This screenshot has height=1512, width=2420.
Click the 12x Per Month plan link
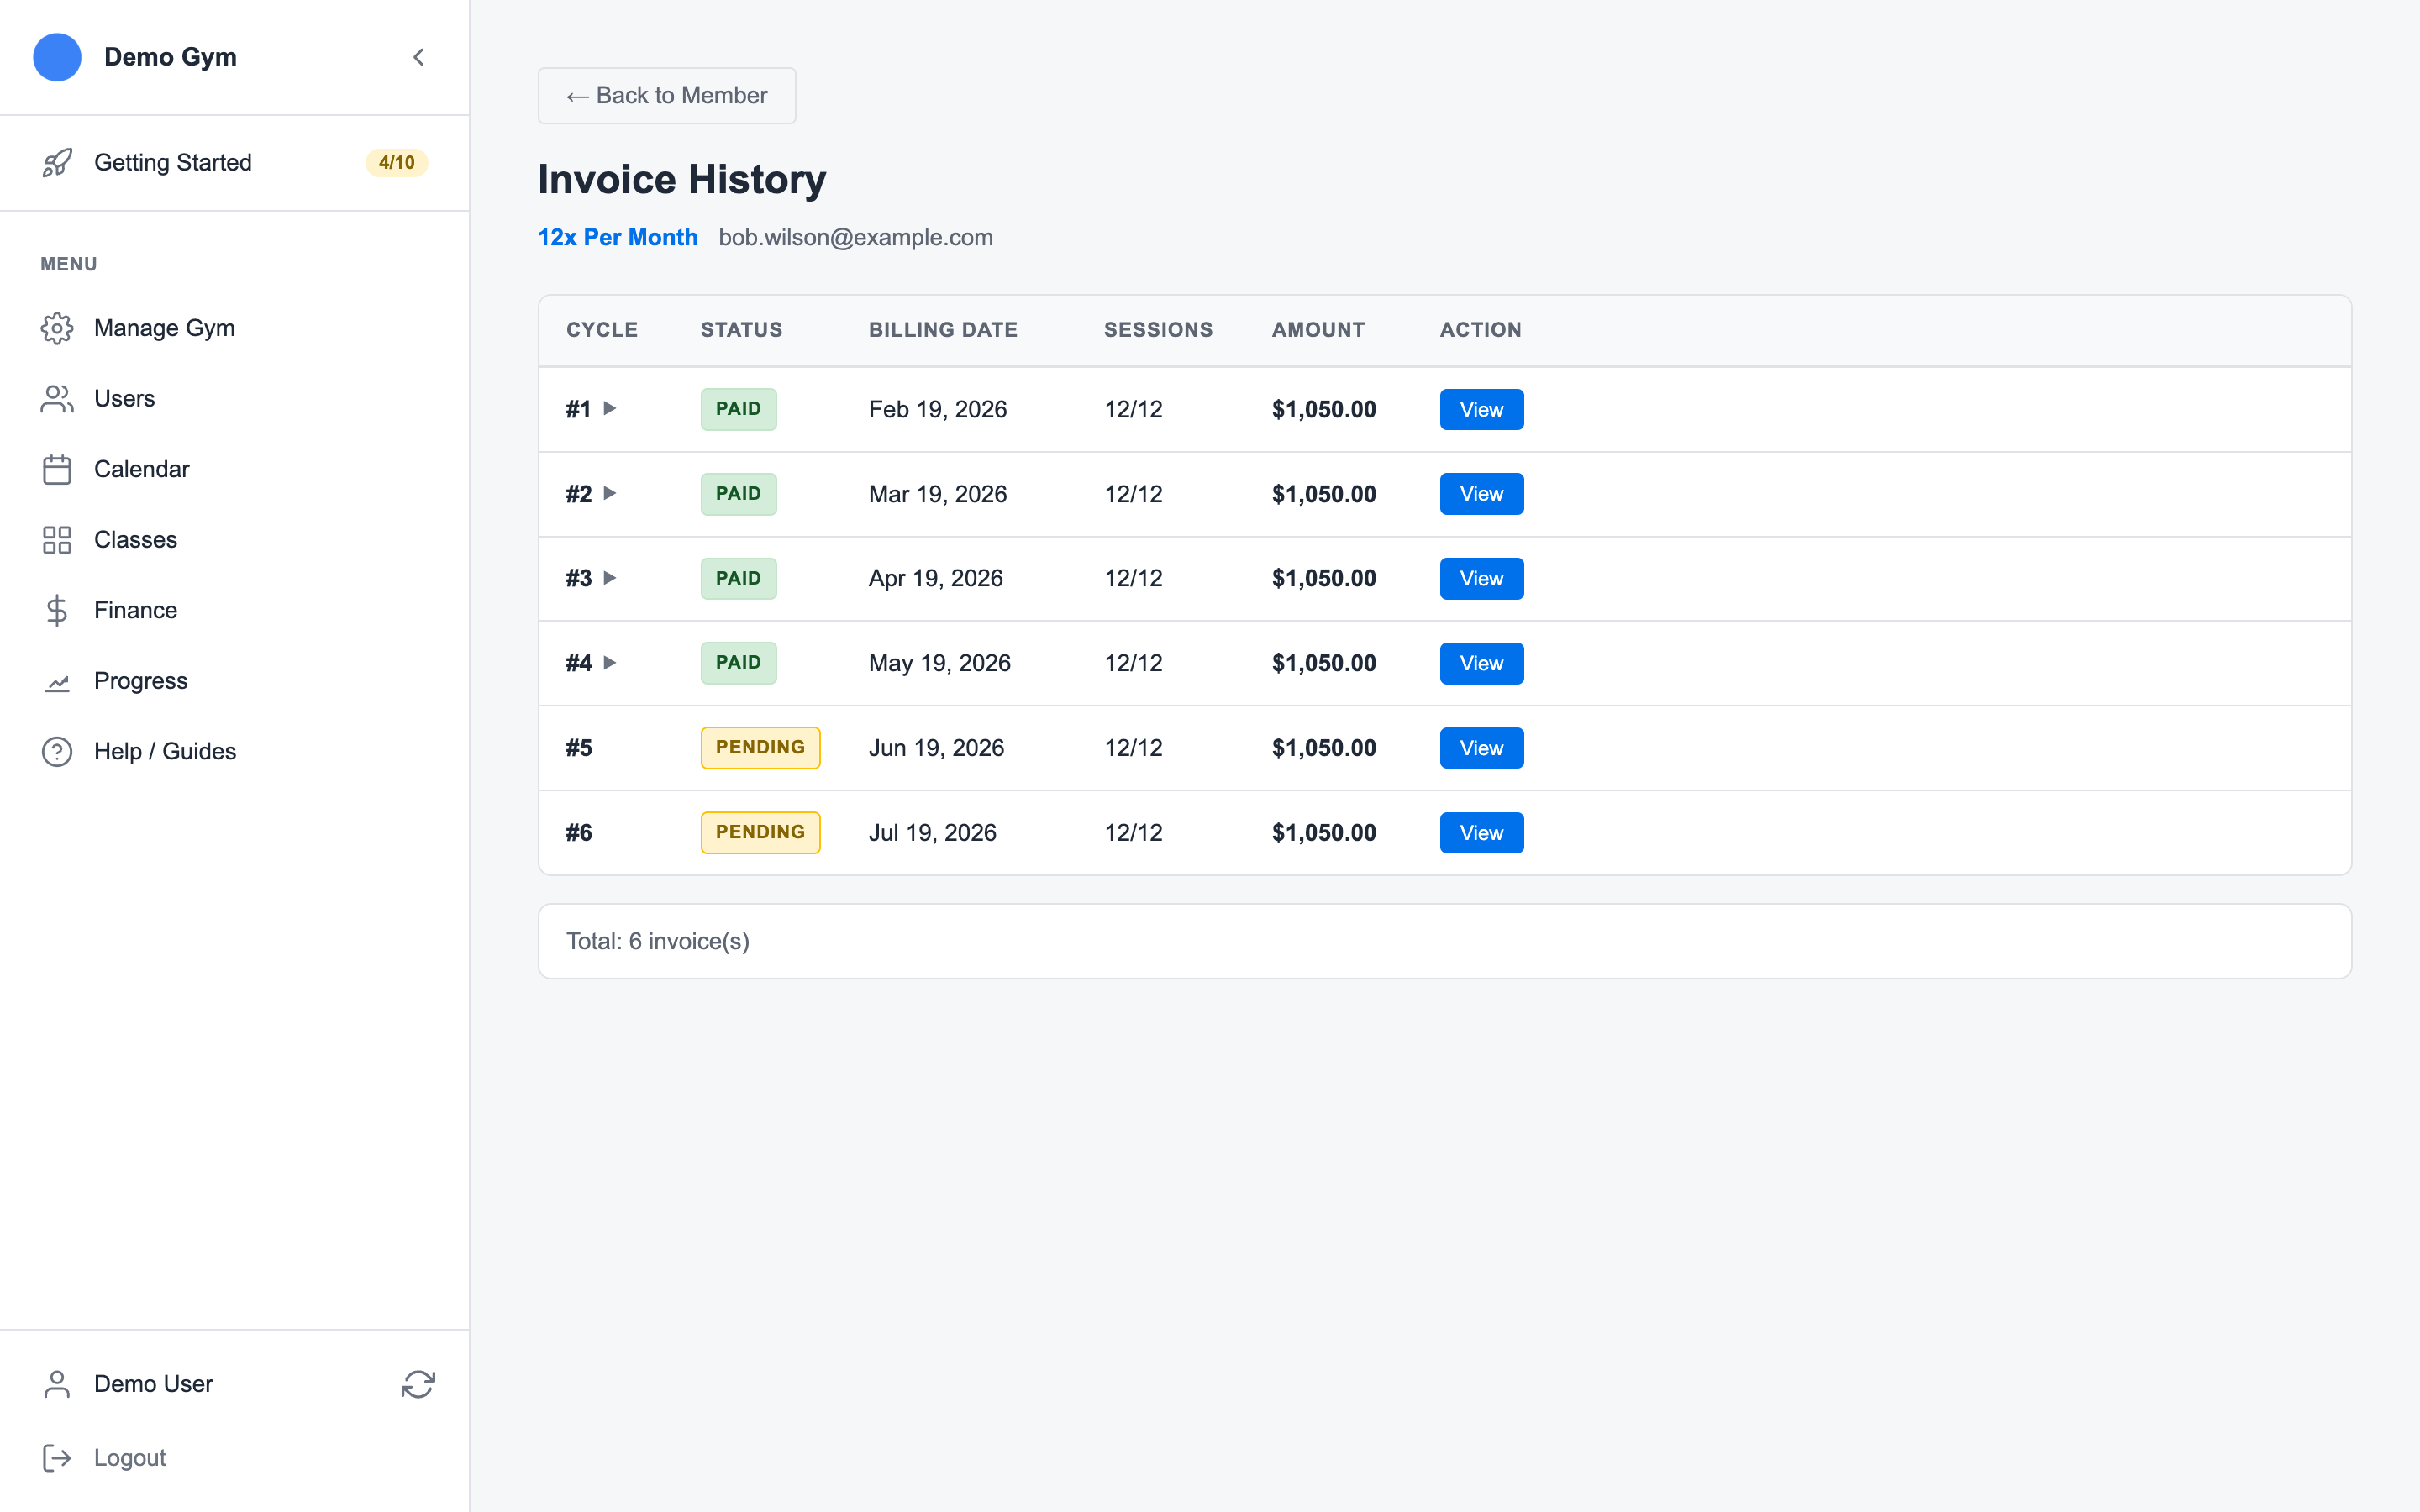[x=618, y=237]
